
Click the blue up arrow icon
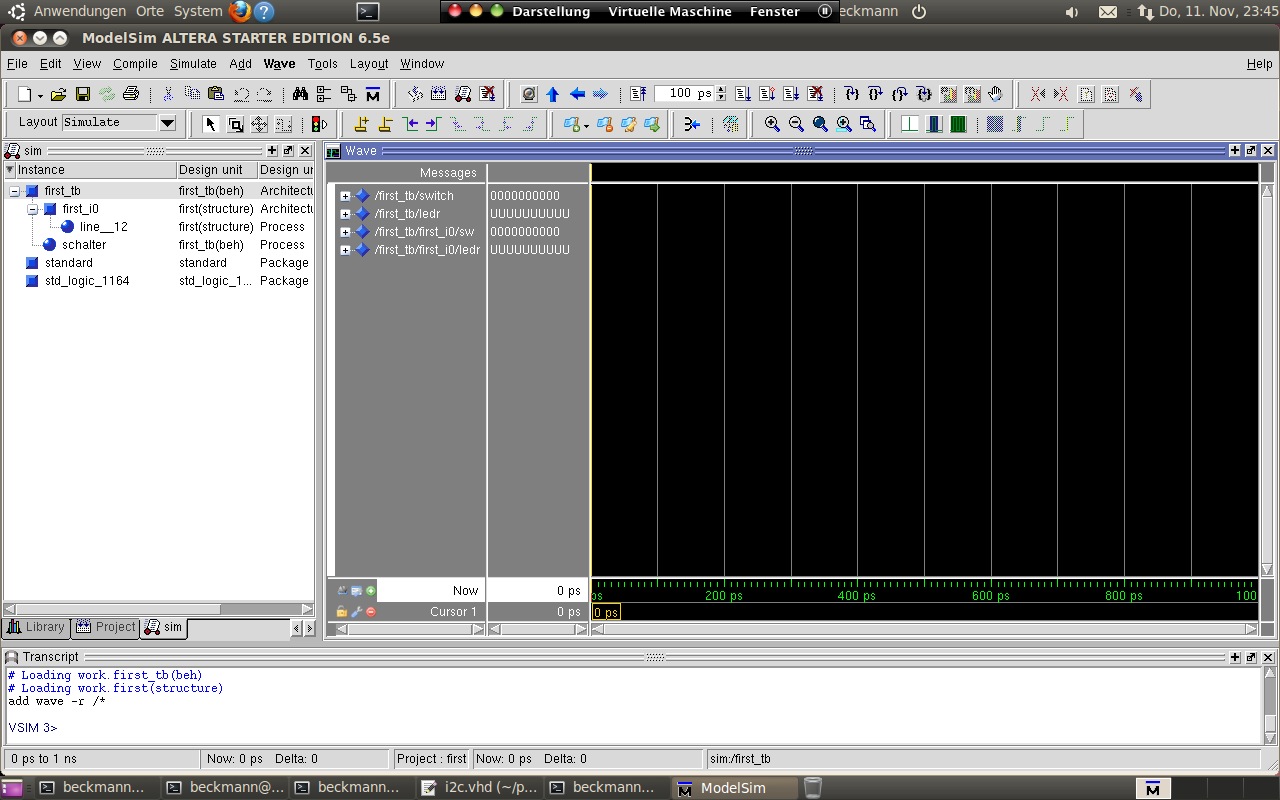click(553, 94)
